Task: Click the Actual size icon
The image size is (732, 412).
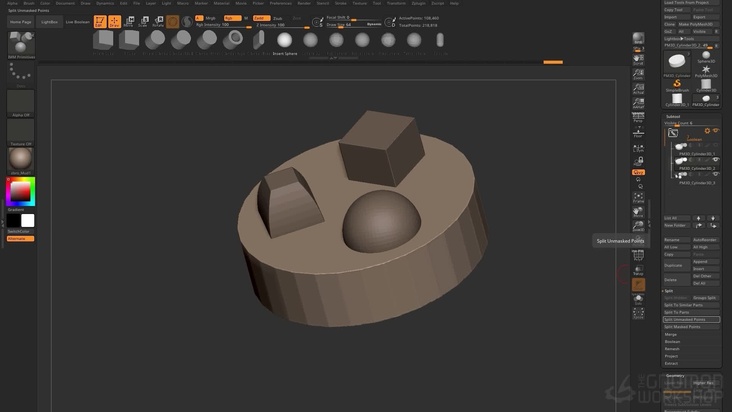Action: [x=638, y=89]
